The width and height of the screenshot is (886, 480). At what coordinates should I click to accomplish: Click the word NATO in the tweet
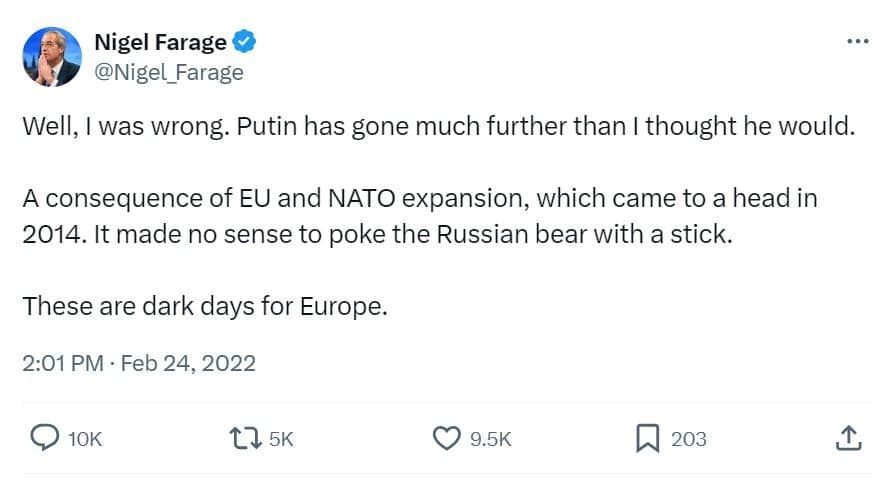pos(362,198)
